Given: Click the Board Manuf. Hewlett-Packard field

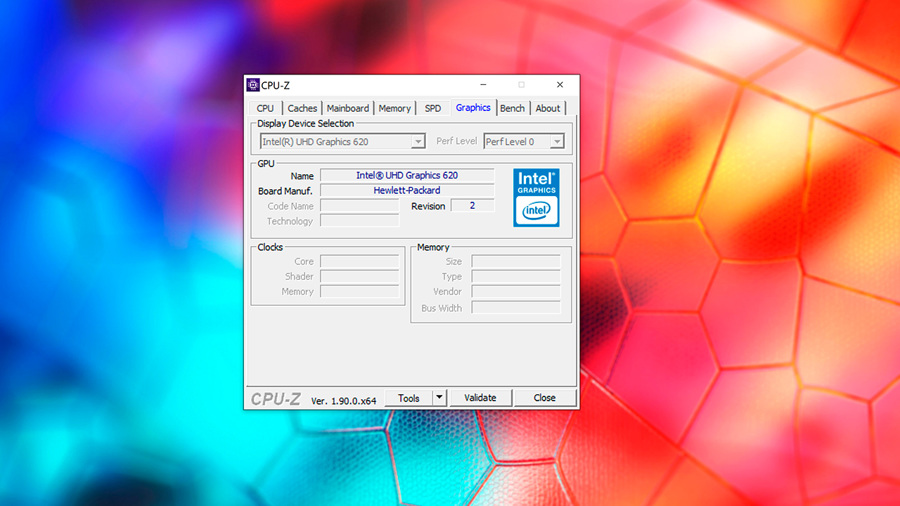Looking at the screenshot, I should (407, 190).
